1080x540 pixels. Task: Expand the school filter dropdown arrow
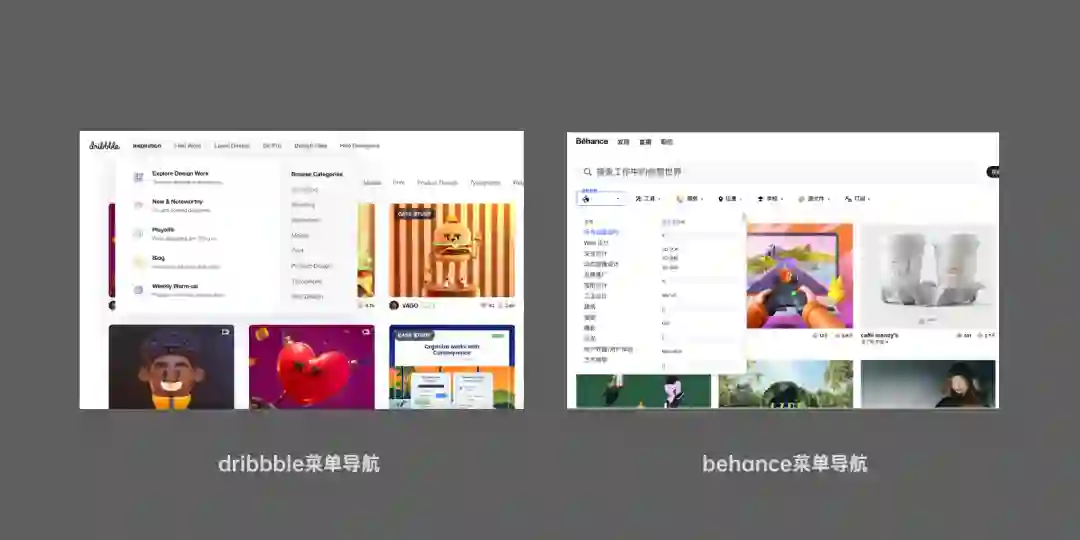(x=782, y=199)
